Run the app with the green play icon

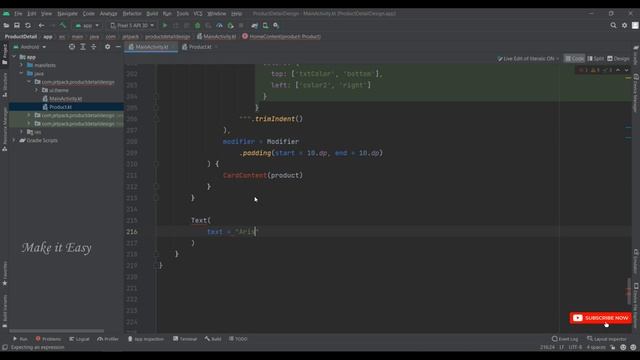click(165, 25)
